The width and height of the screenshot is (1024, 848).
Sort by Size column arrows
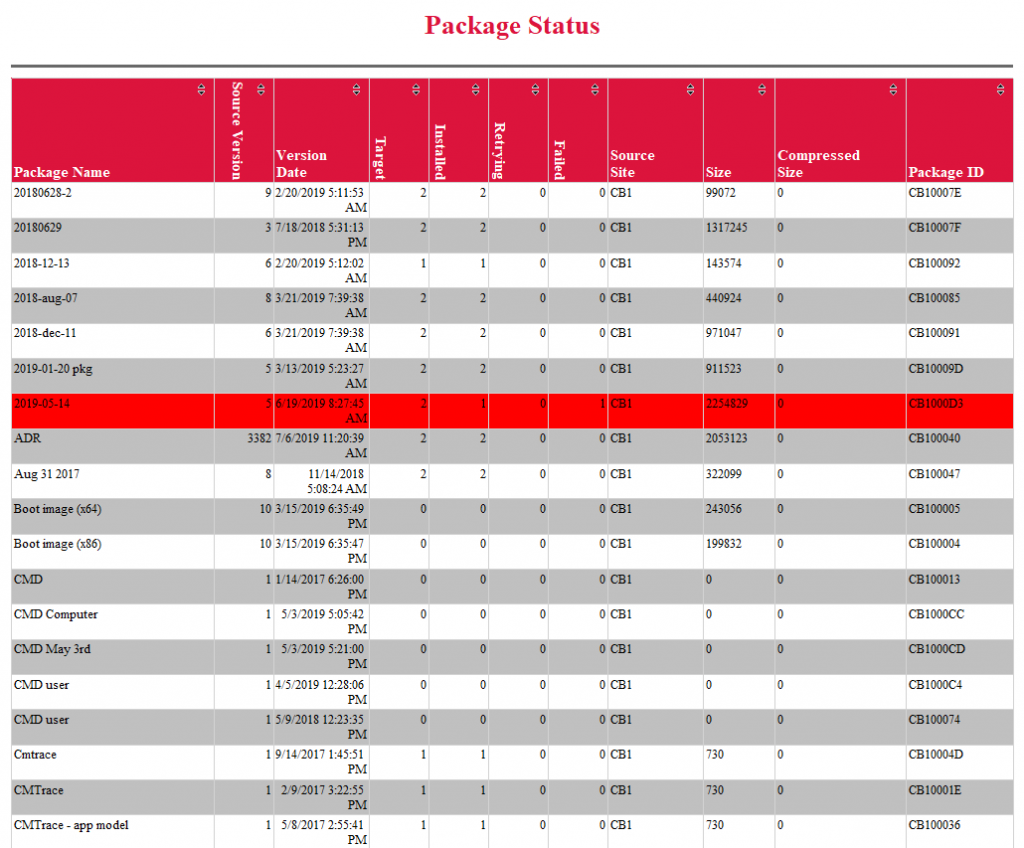tap(761, 90)
